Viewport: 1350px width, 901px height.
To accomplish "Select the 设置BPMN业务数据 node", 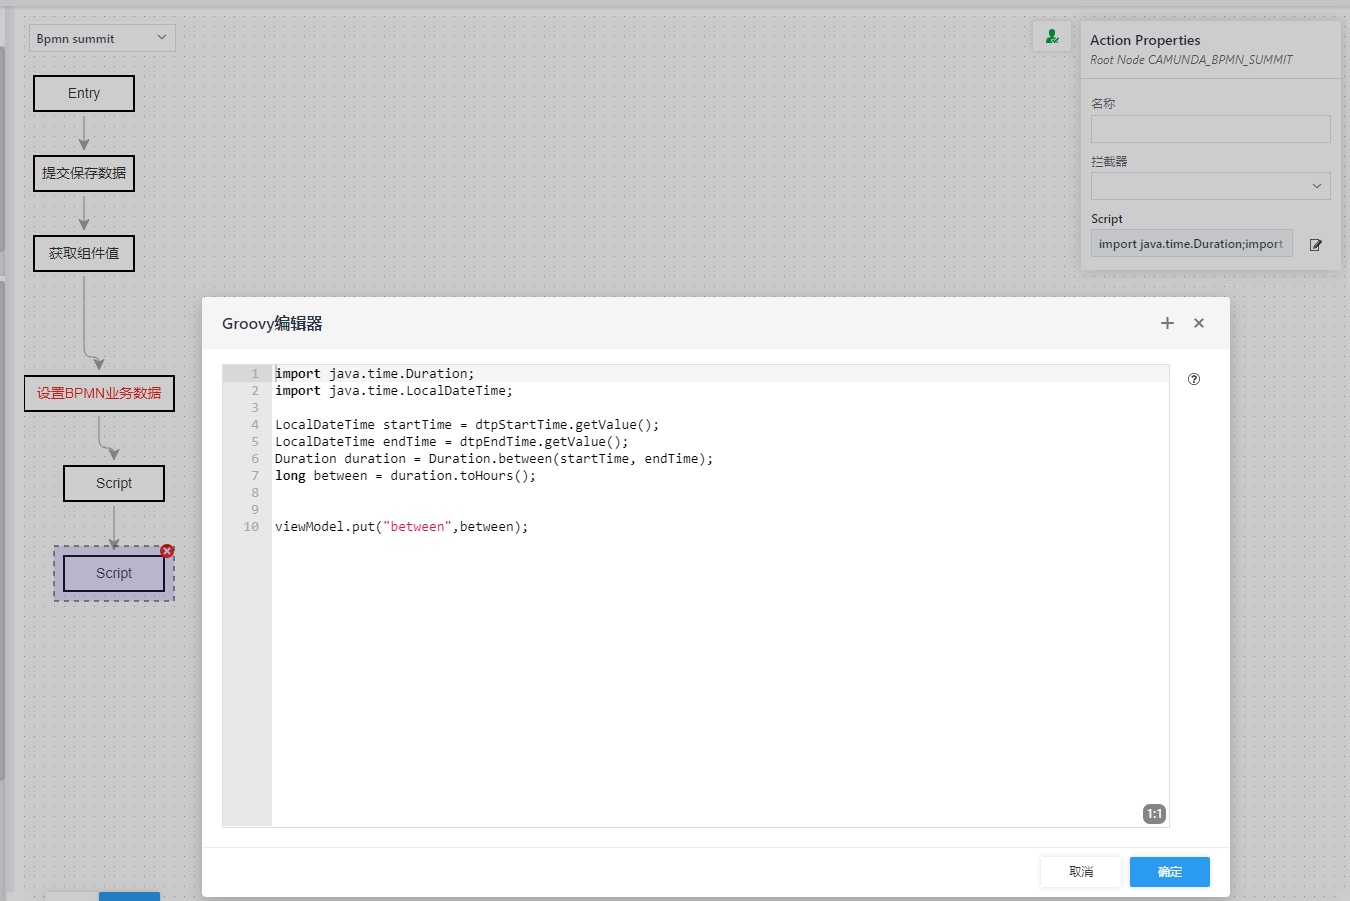I will point(99,393).
